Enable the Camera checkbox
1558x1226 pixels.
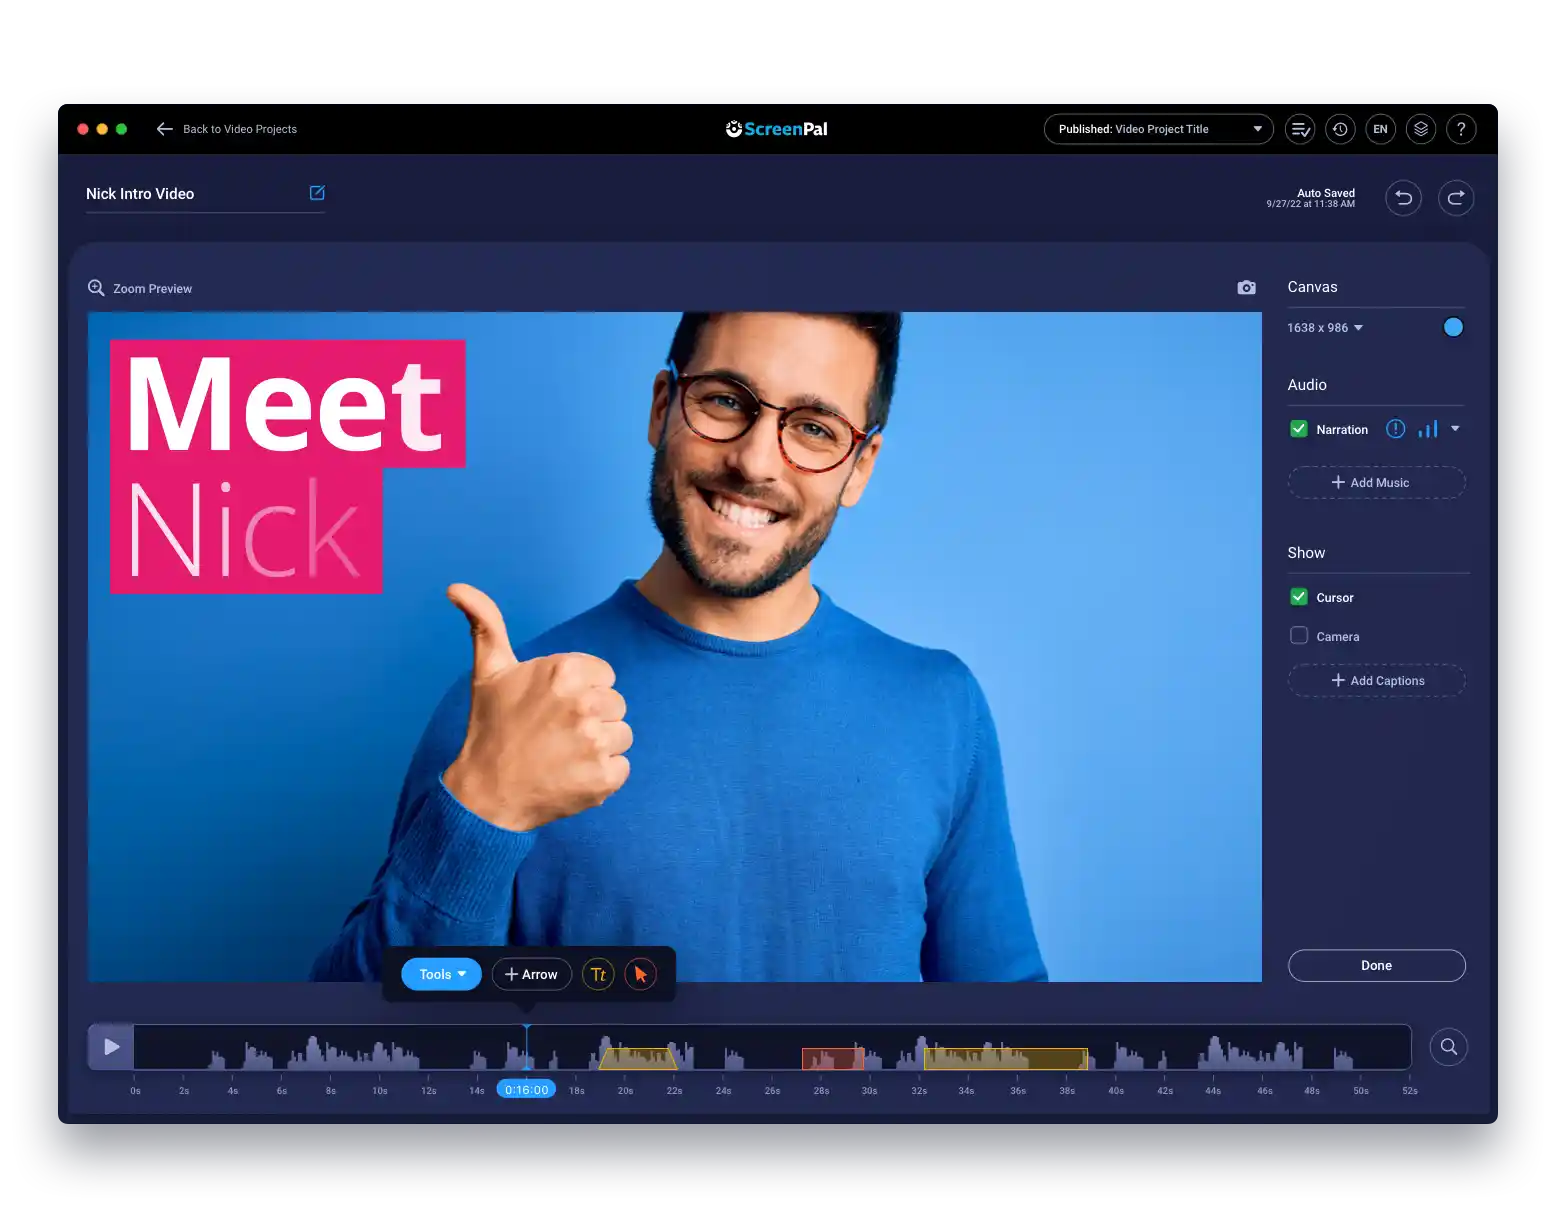1299,636
